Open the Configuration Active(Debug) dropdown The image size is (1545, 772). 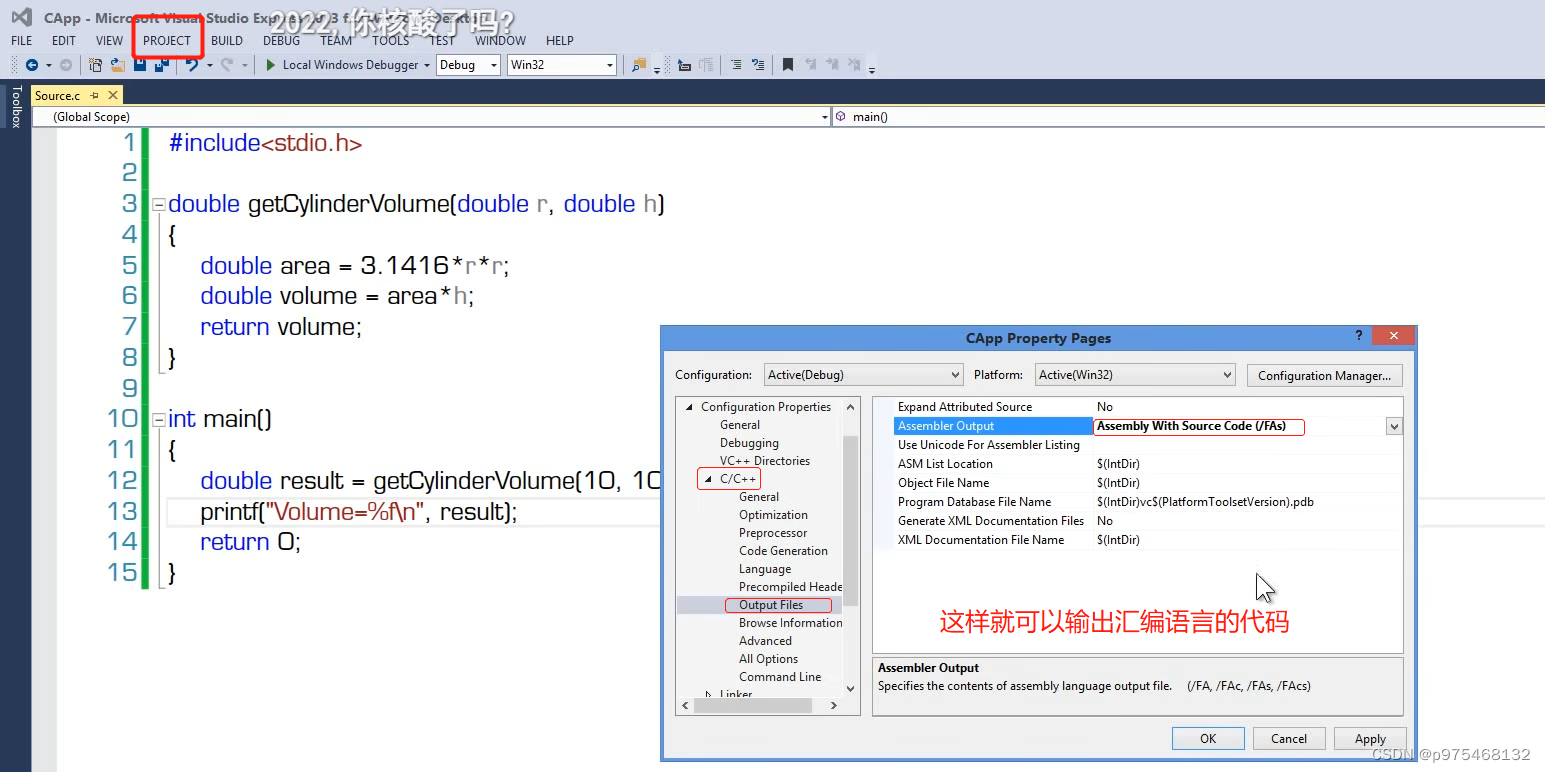864,375
